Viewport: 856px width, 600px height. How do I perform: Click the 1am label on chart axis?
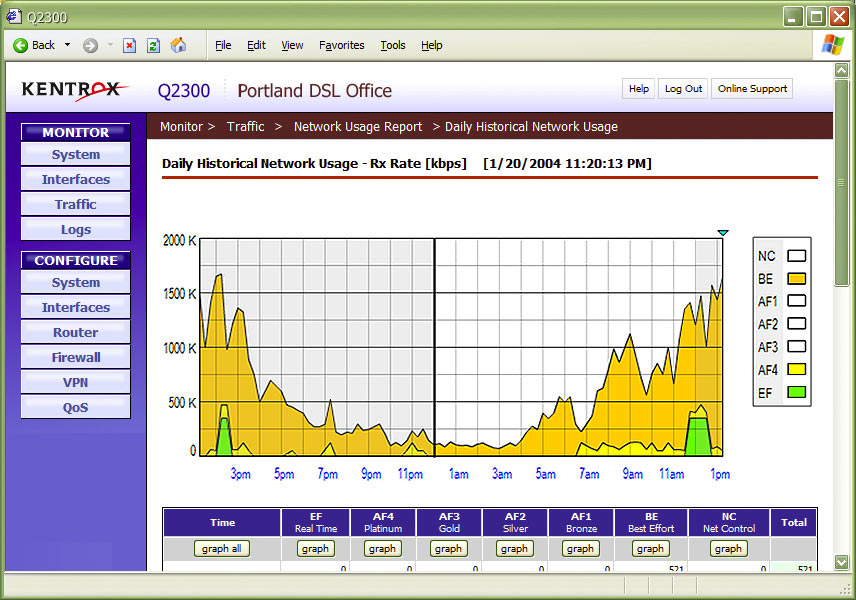click(x=459, y=474)
